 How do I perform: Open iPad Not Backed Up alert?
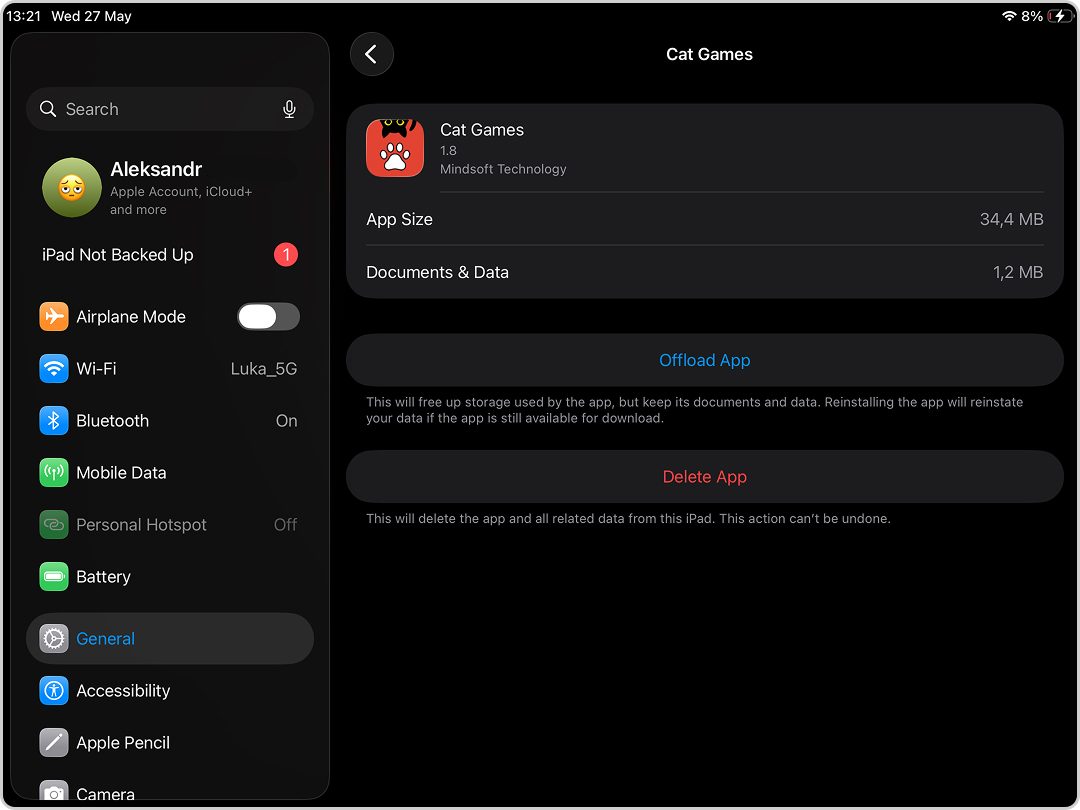(x=169, y=255)
